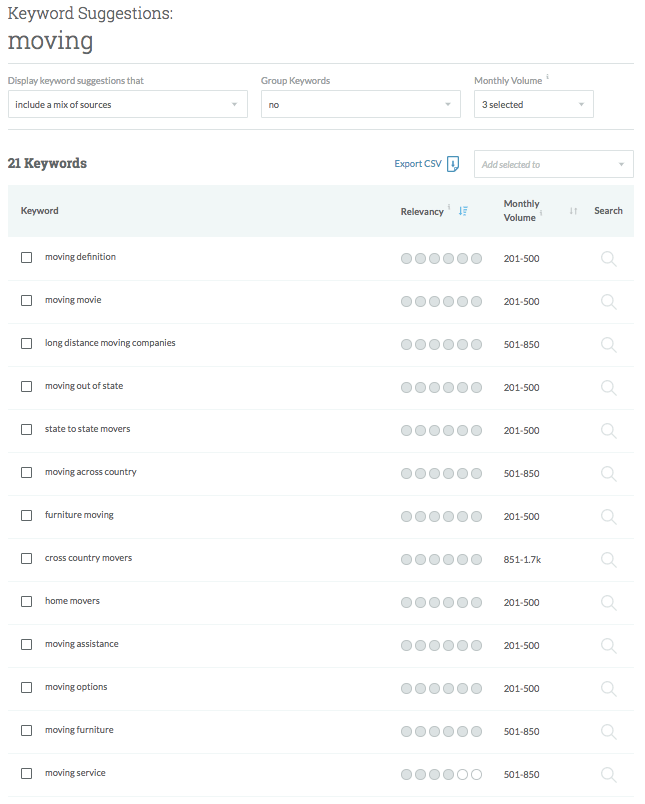Search state to state movers keyword
Viewport: 645px width, 804px height.
[609, 431]
